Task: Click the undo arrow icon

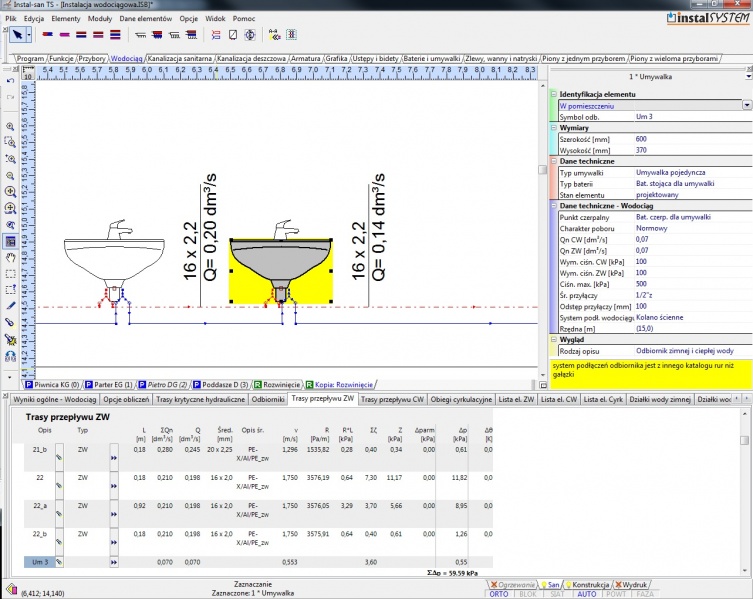Action: pyautogui.click(x=10, y=79)
